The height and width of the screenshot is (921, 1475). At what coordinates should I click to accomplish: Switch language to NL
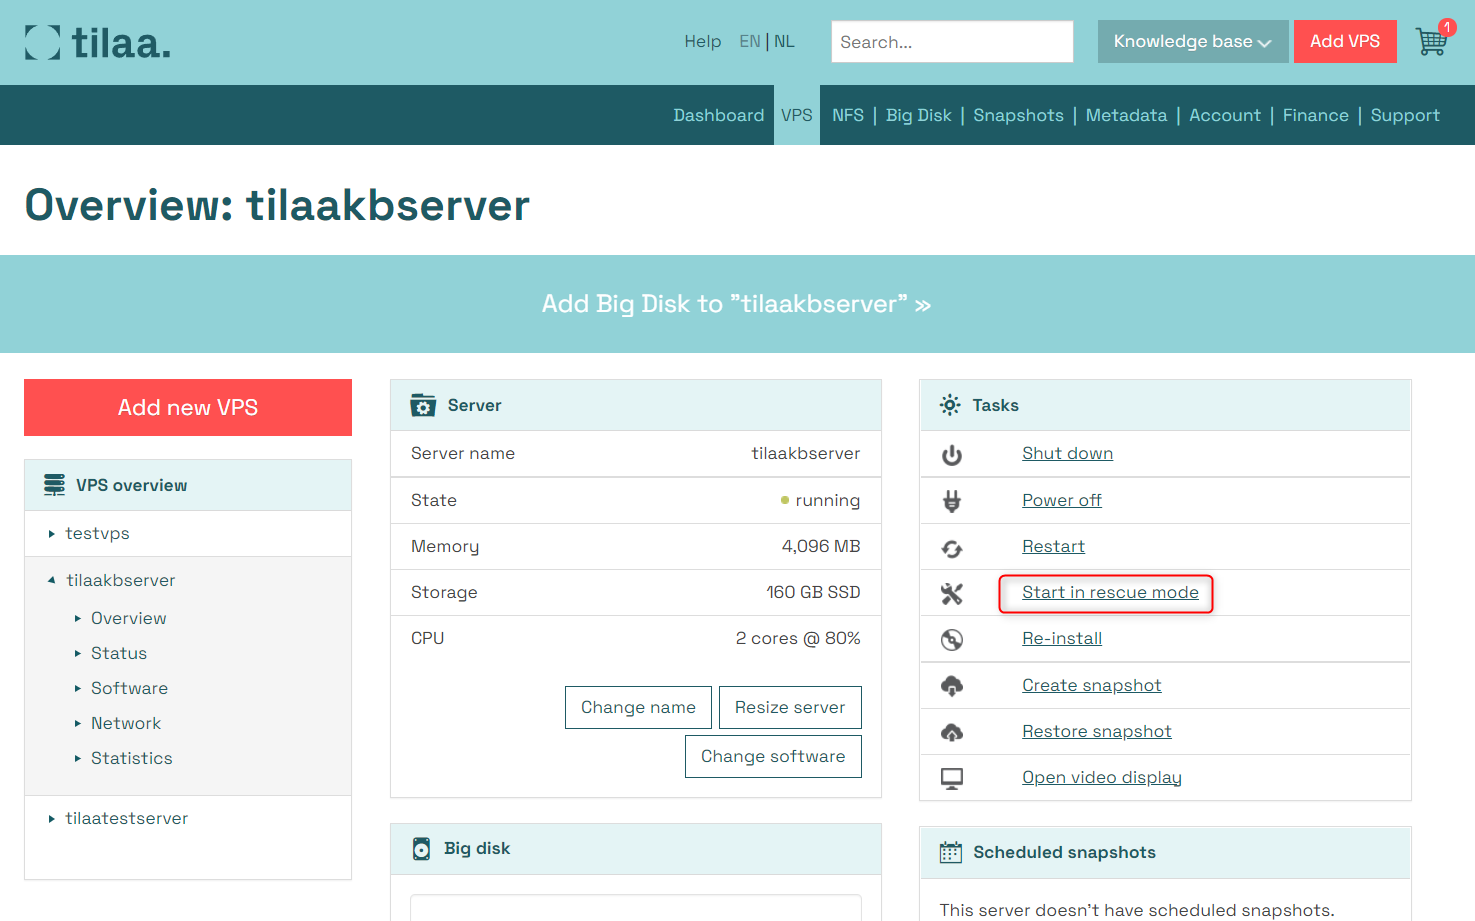[x=785, y=41]
